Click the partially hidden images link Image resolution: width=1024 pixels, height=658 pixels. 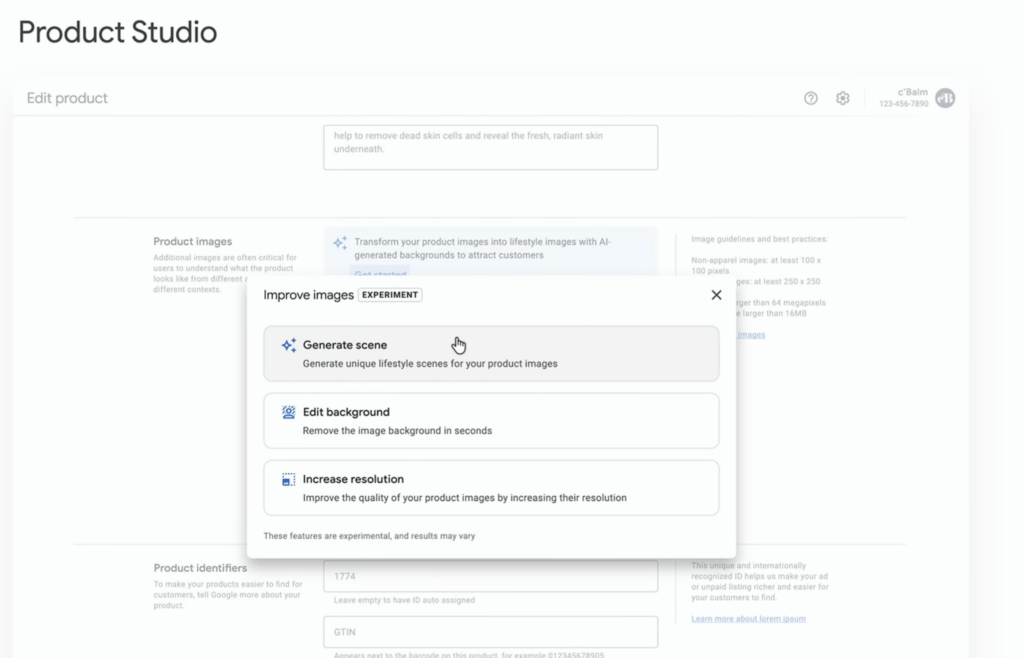click(750, 335)
